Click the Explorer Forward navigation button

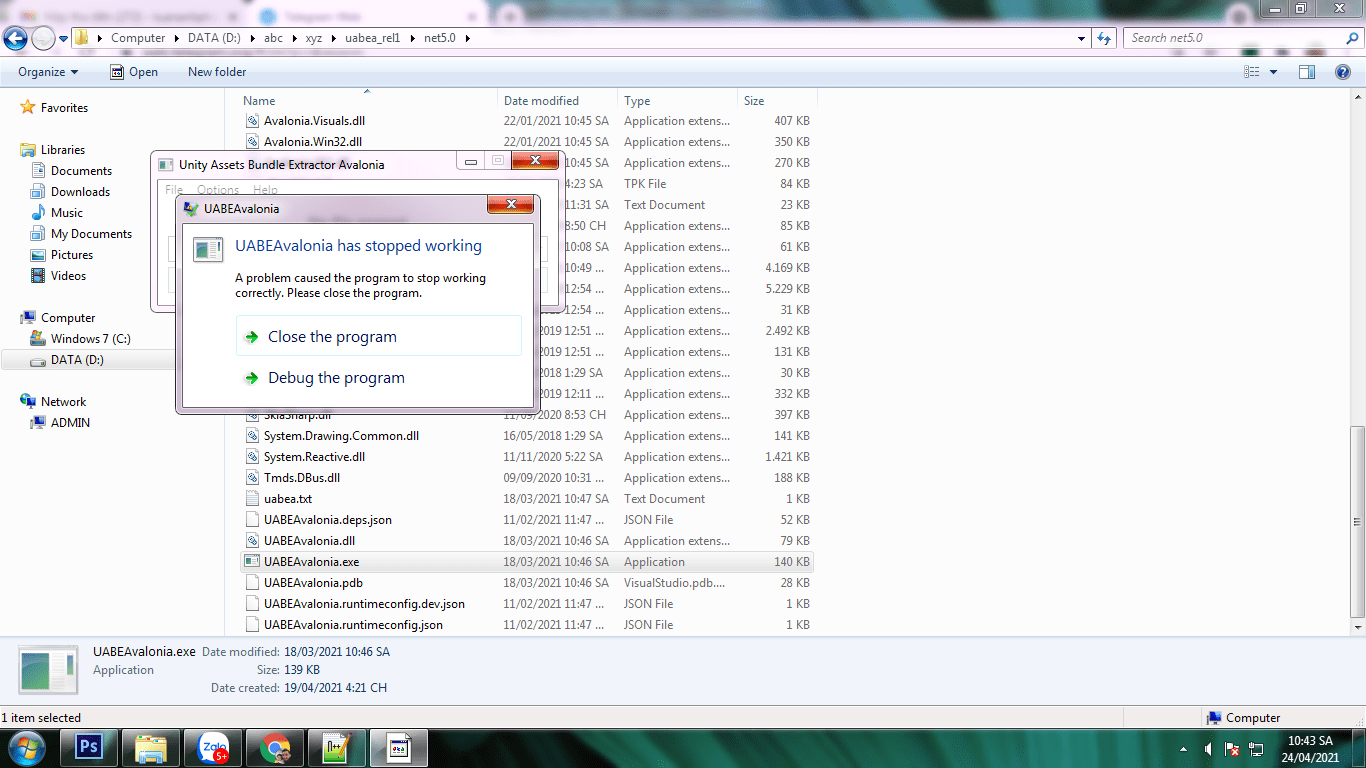tap(43, 38)
